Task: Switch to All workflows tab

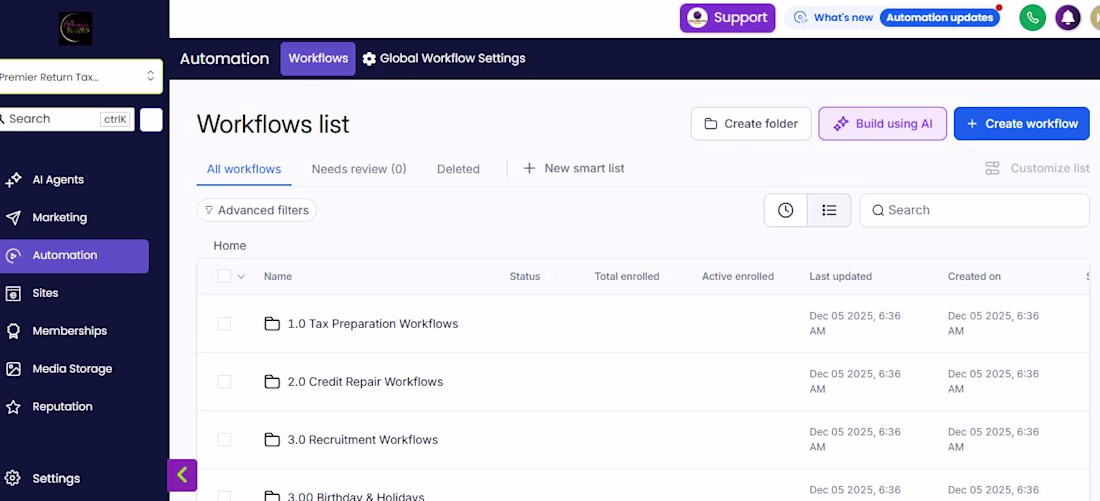Action: 243,169
